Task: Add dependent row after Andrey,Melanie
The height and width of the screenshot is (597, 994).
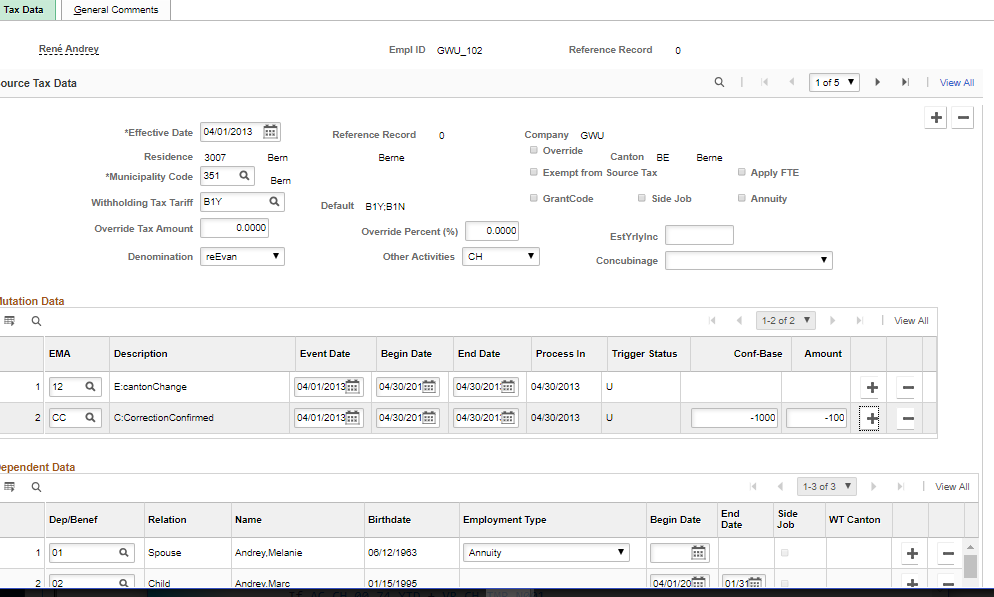Action: (x=912, y=553)
